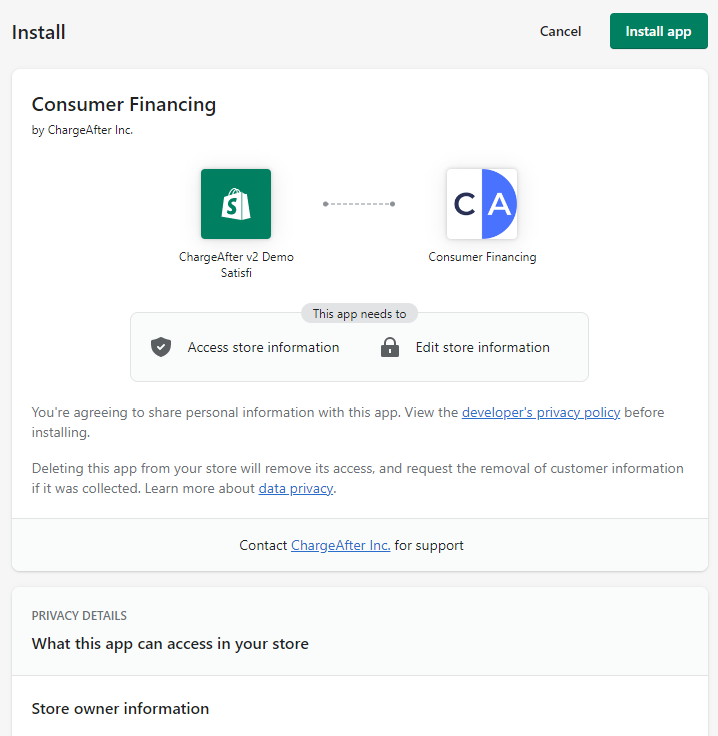Select the 'Access store information' text
The height and width of the screenshot is (736, 718).
click(x=263, y=347)
